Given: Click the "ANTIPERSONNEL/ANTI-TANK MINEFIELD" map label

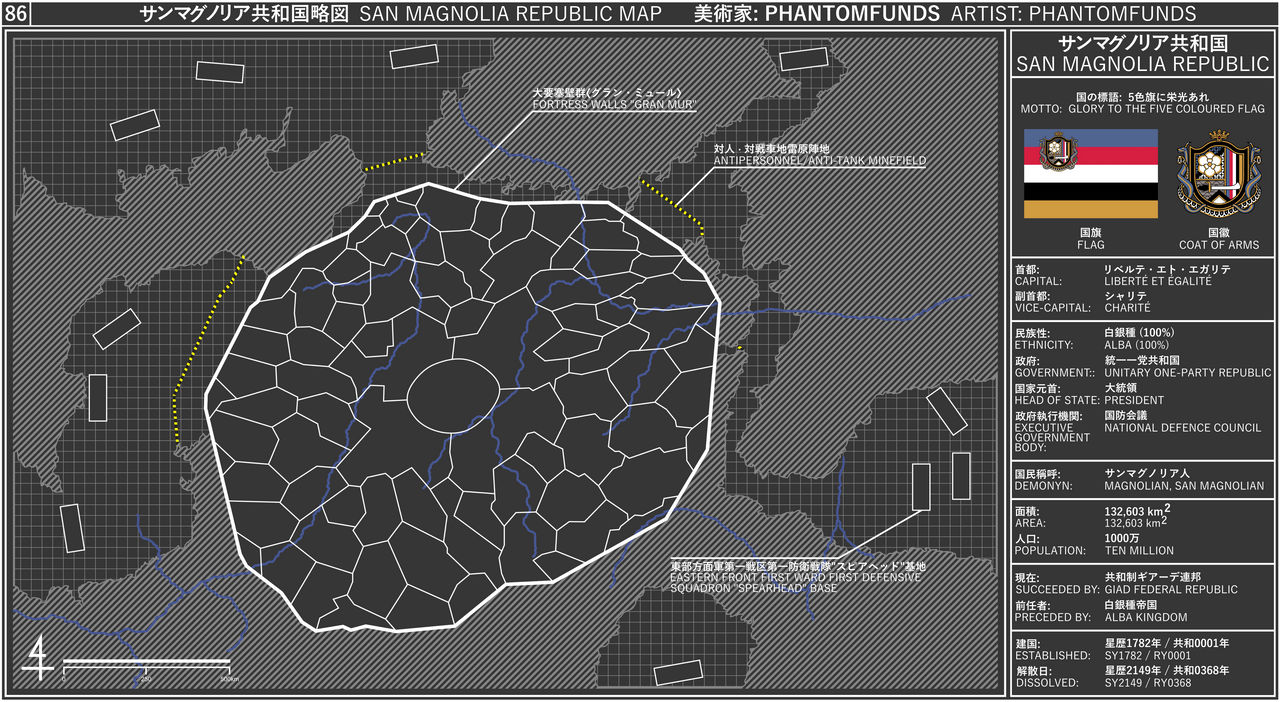Looking at the screenshot, I should pyautogui.click(x=820, y=160).
